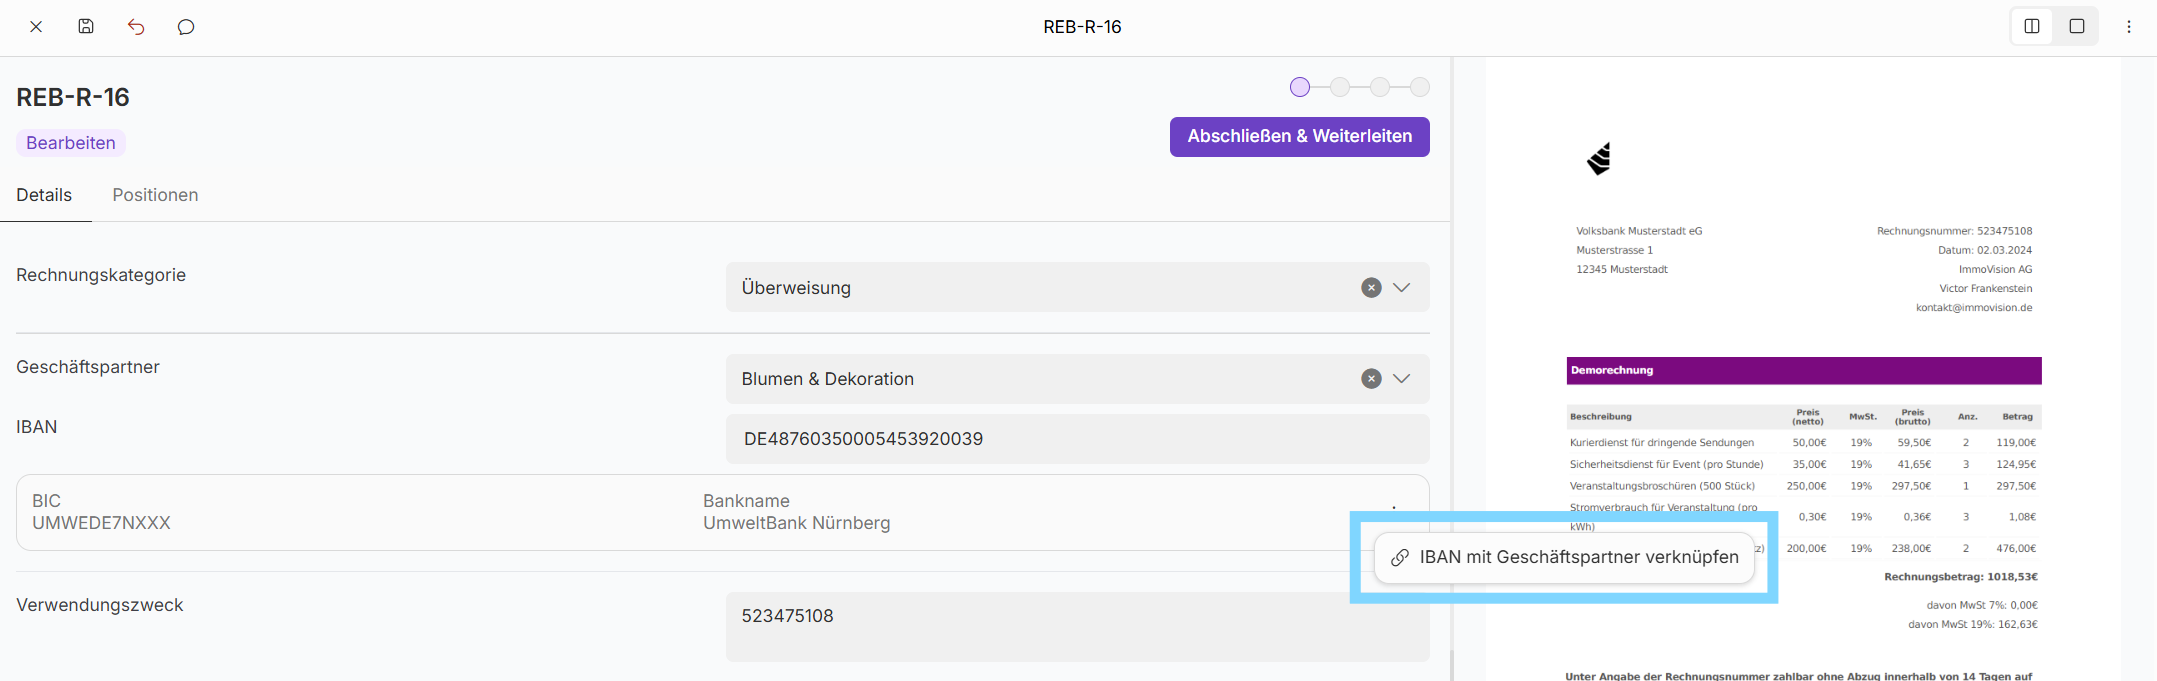Expand the Rechnungskategorie dropdown chevron
Screen dimensions: 2157x681
point(1402,288)
